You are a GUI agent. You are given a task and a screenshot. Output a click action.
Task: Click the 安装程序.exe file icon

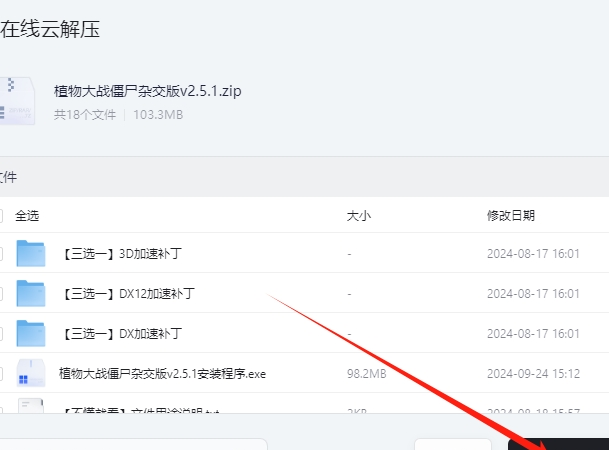click(31, 374)
